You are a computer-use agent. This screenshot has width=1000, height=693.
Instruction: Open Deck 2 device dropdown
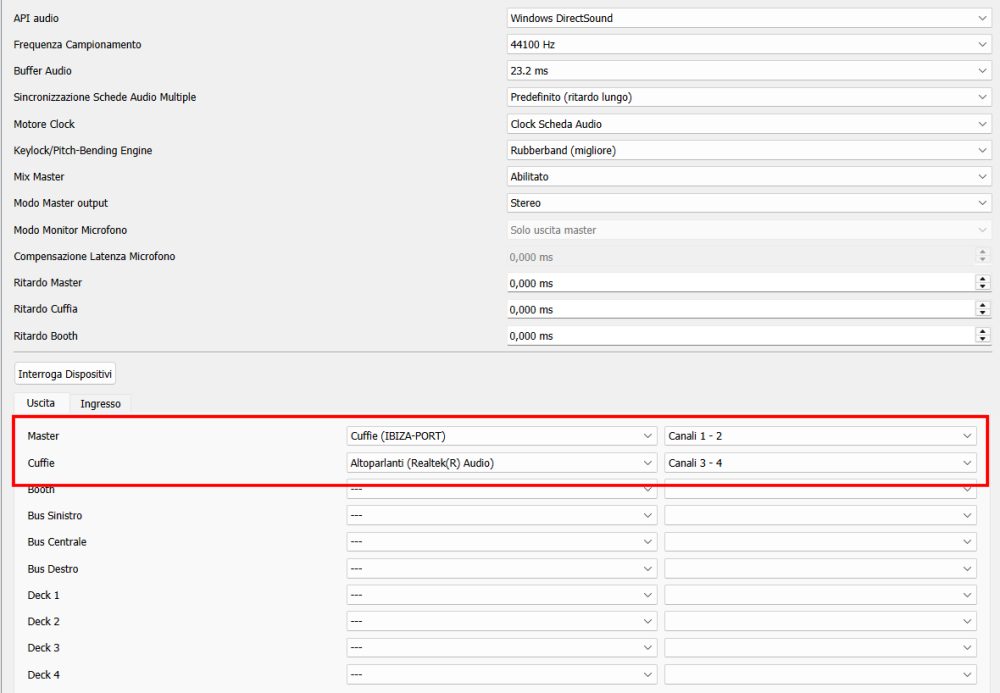pos(502,621)
